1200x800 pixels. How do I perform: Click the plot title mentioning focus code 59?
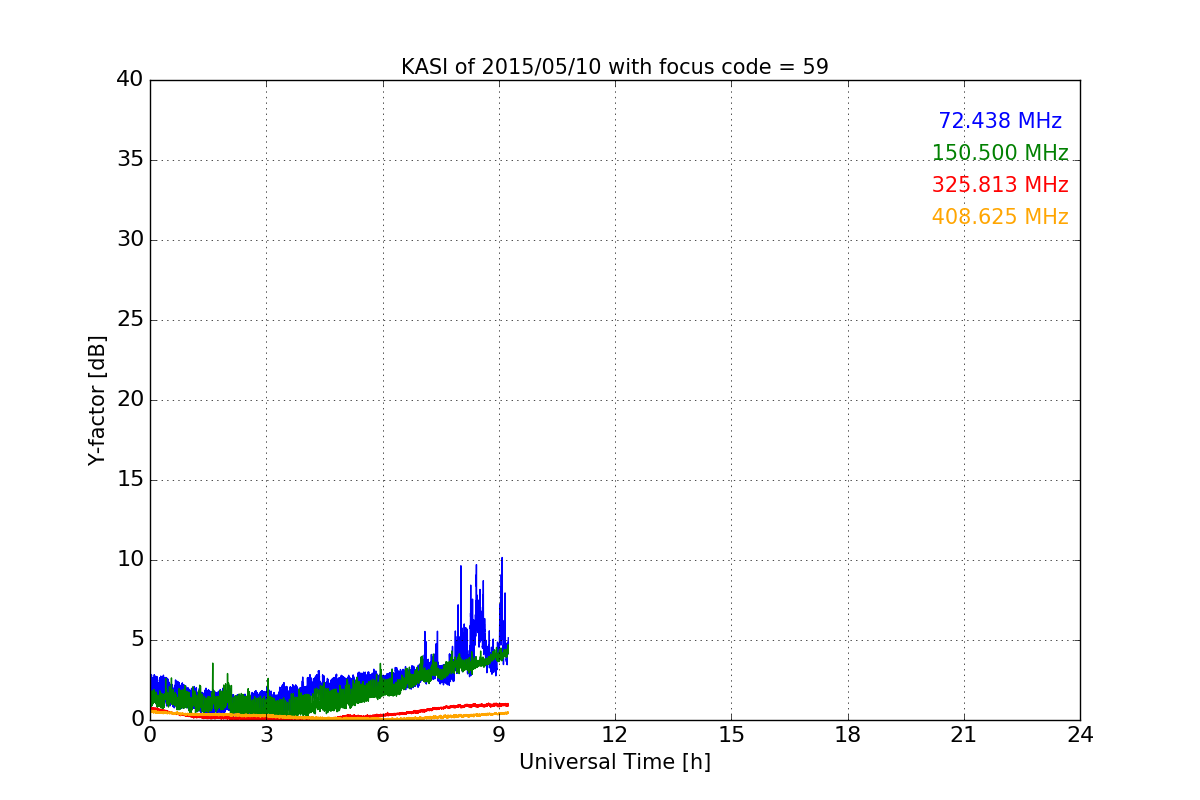point(614,67)
